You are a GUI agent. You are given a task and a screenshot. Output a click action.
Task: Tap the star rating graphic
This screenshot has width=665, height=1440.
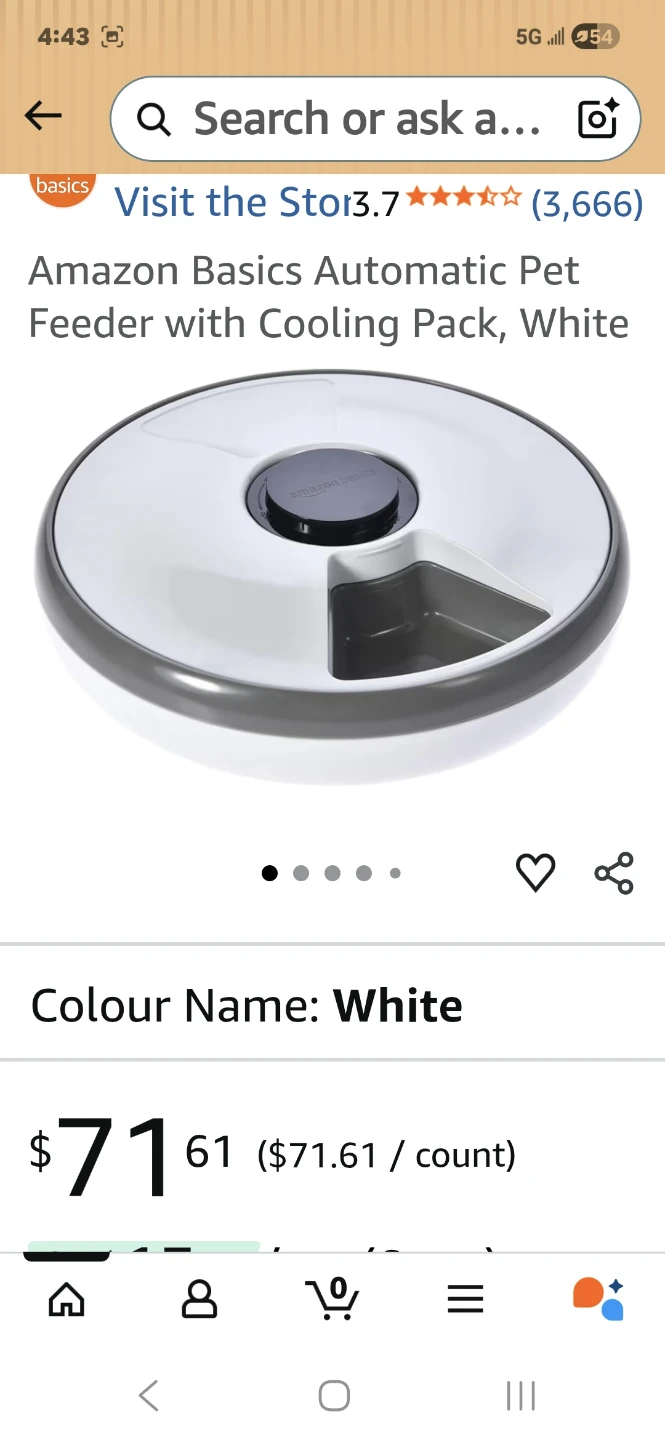[x=463, y=197]
